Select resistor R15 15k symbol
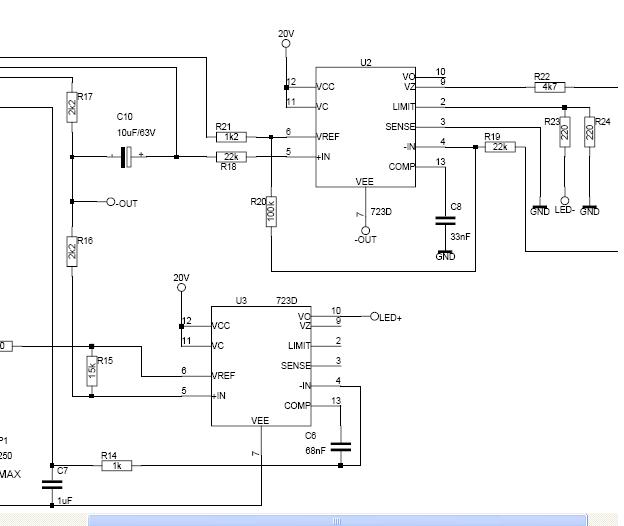Screen dimensions: 624x526 pos(92,368)
